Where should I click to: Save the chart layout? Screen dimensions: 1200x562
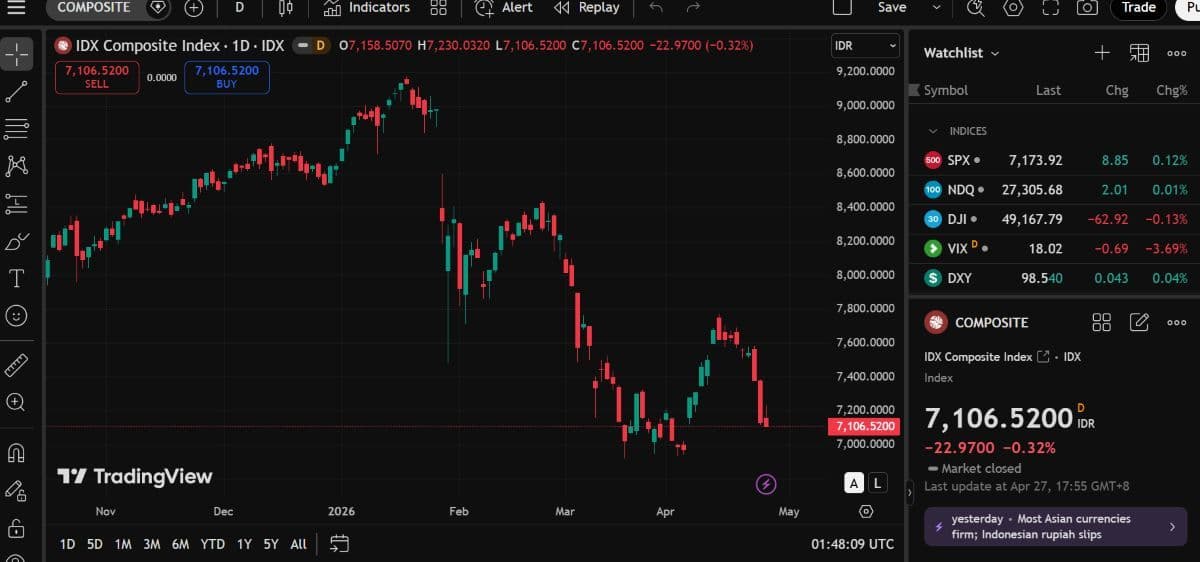(x=892, y=7)
